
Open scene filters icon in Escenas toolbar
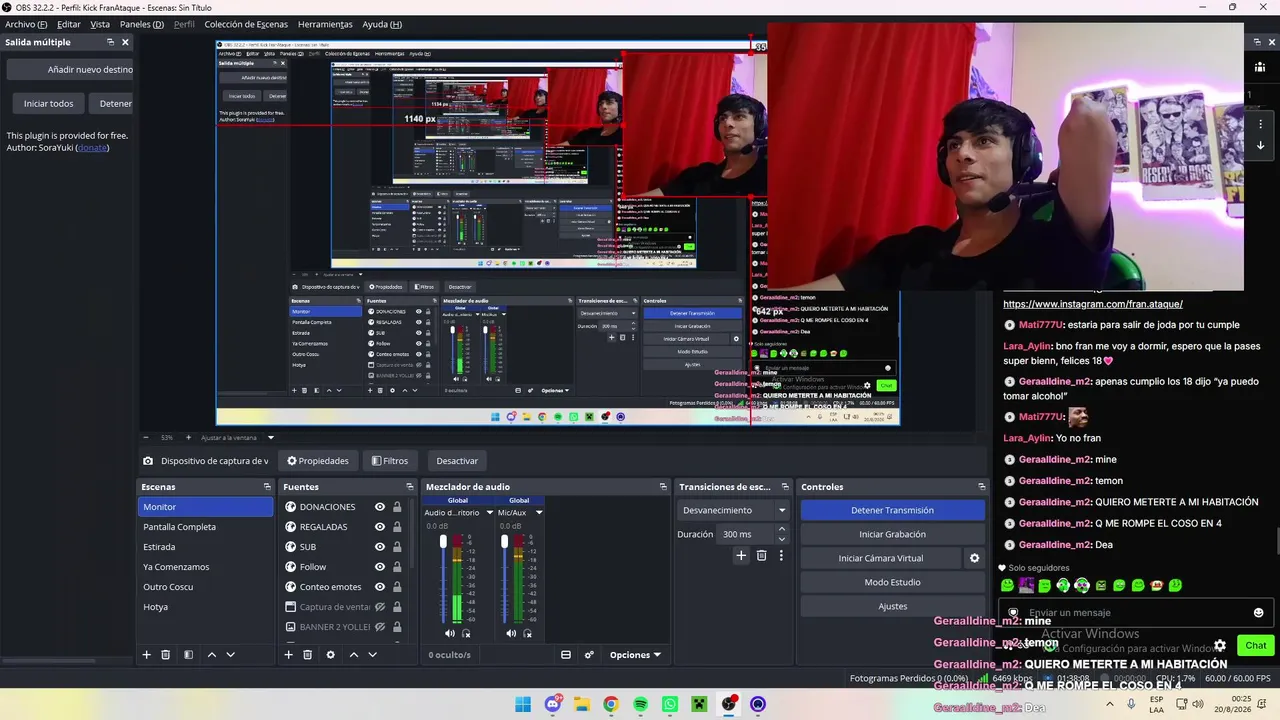(188, 655)
